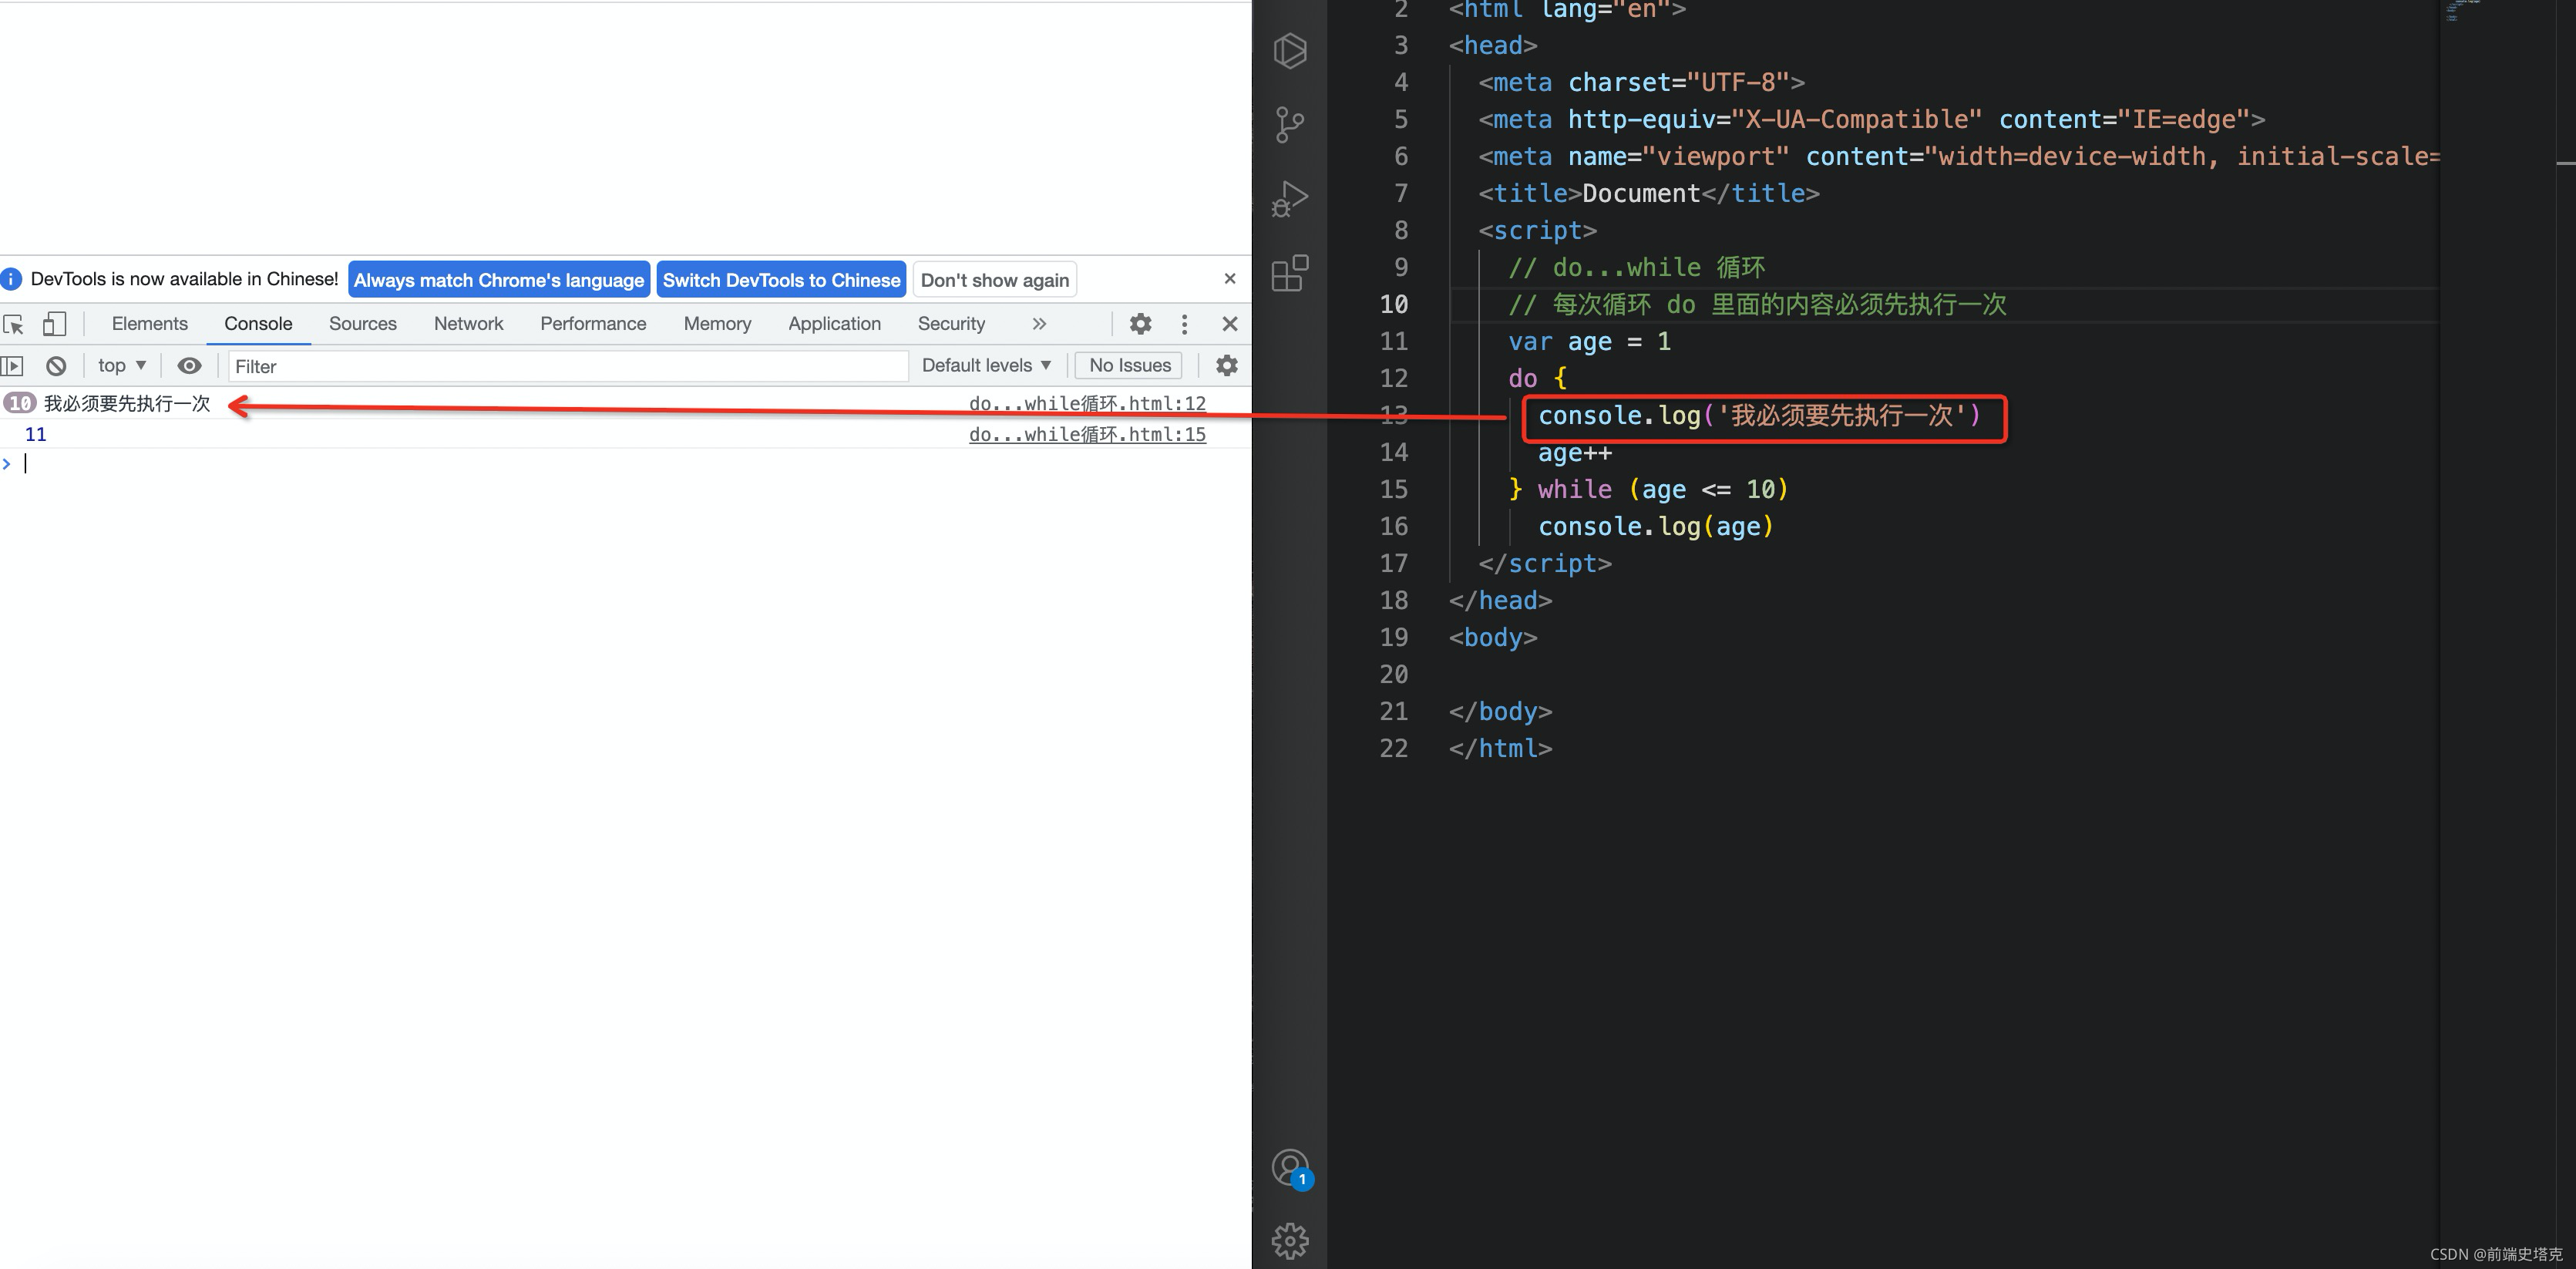
Task: Open DevTools Settings gear icon
Action: point(1140,324)
